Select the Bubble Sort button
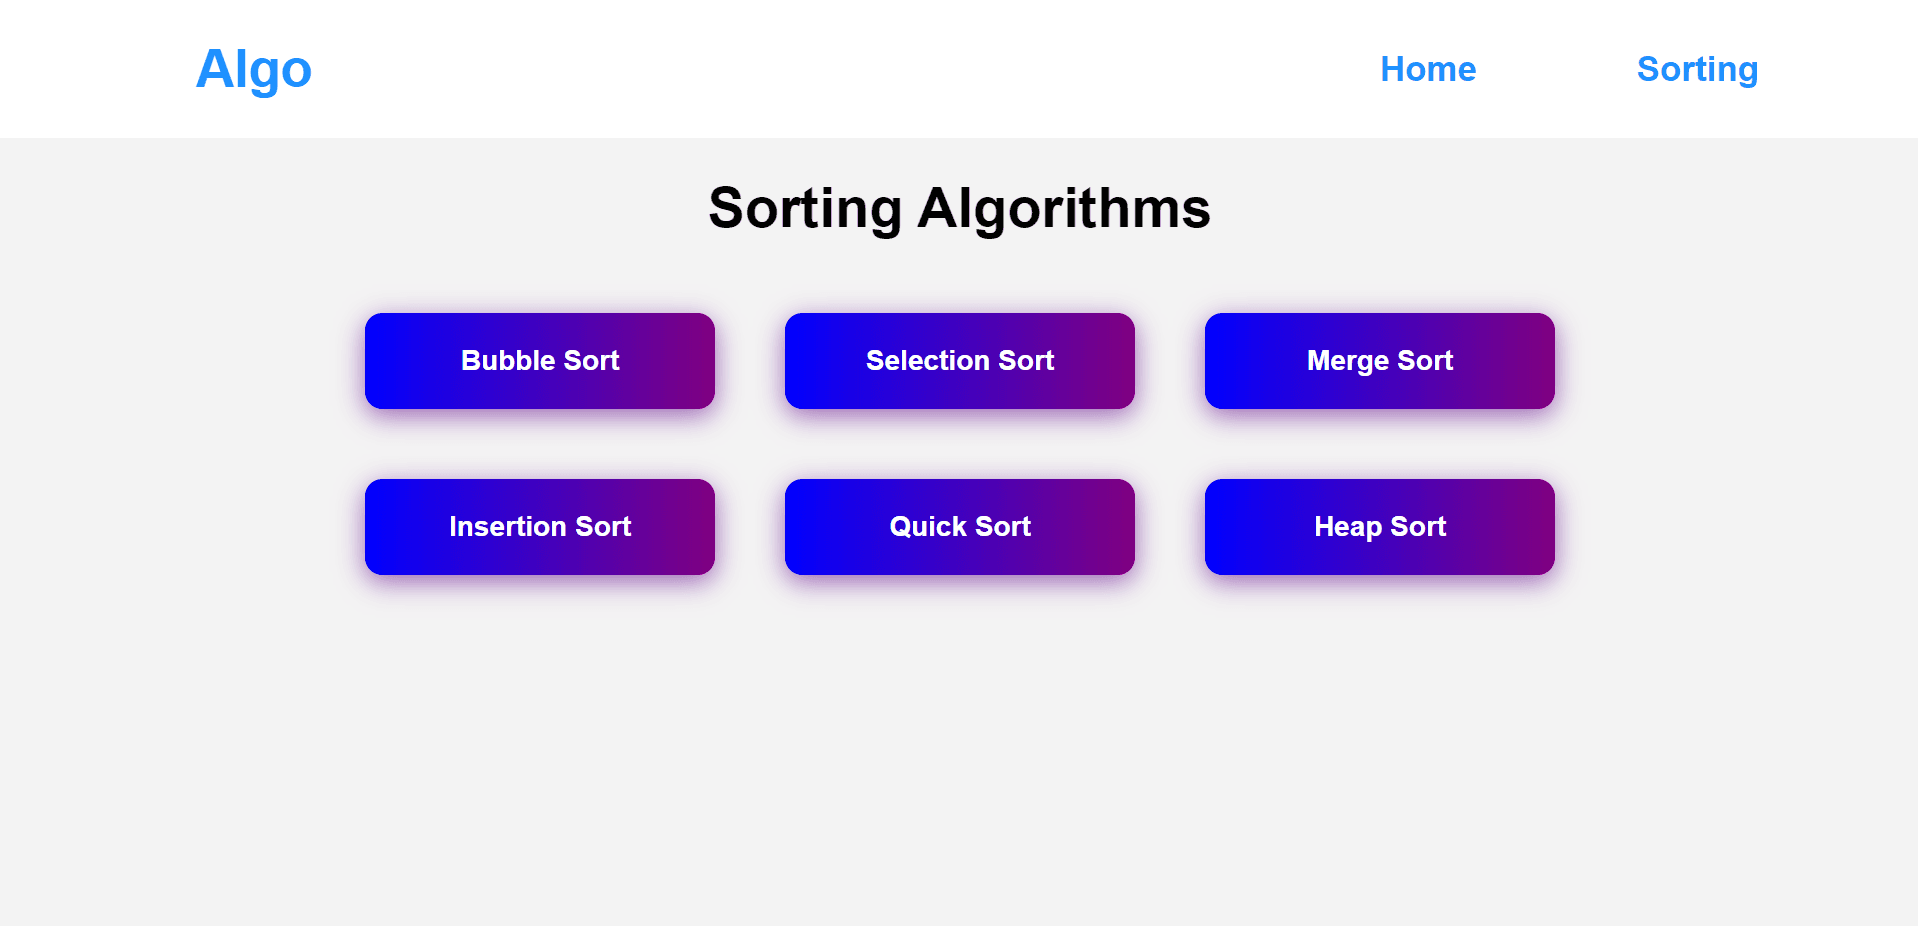The image size is (1918, 926). tap(540, 361)
